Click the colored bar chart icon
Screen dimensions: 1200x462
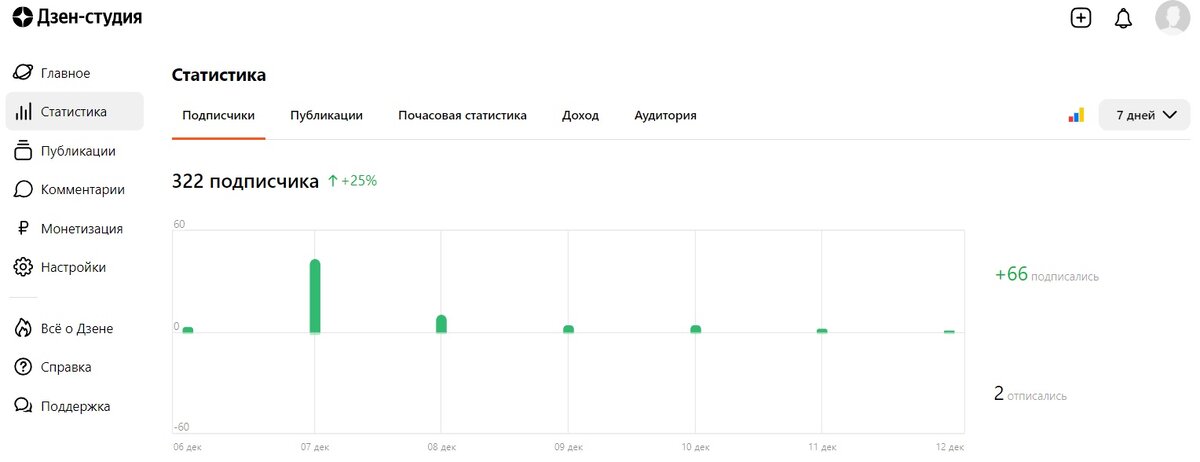[1076, 115]
